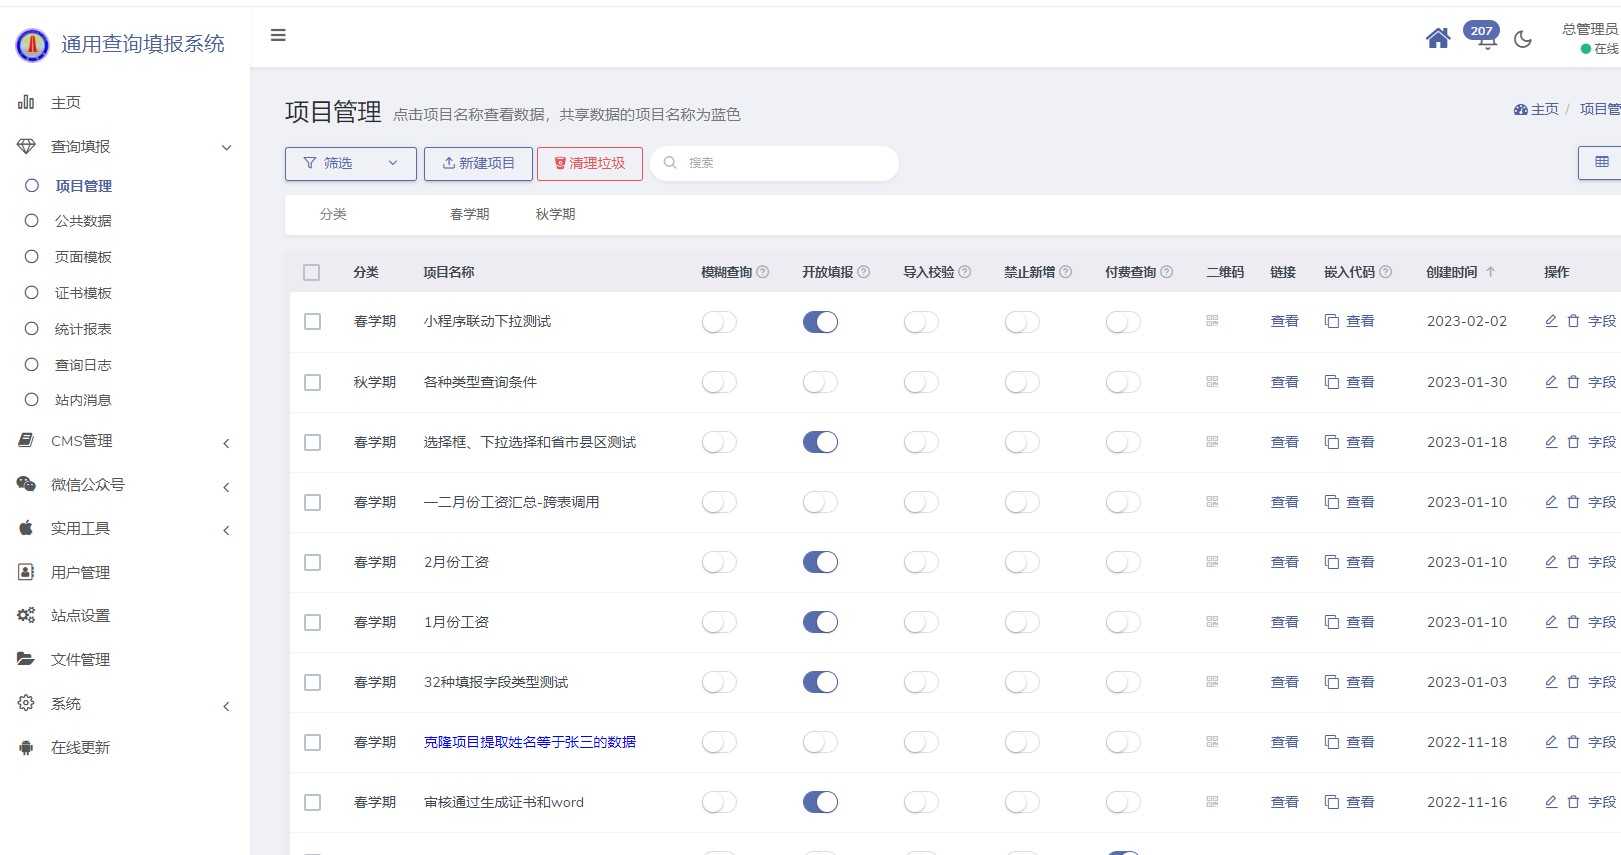Viewport: 1621px width, 855px height.
Task: Click the 搜索 search input field
Action: (x=775, y=163)
